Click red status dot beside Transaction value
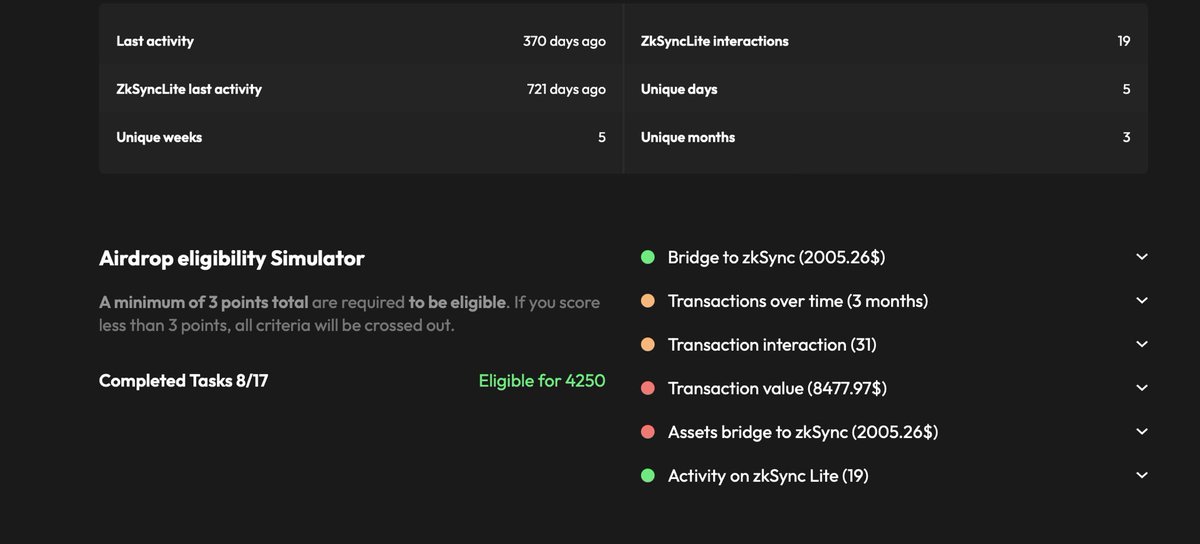The image size is (1200, 544). coord(647,388)
